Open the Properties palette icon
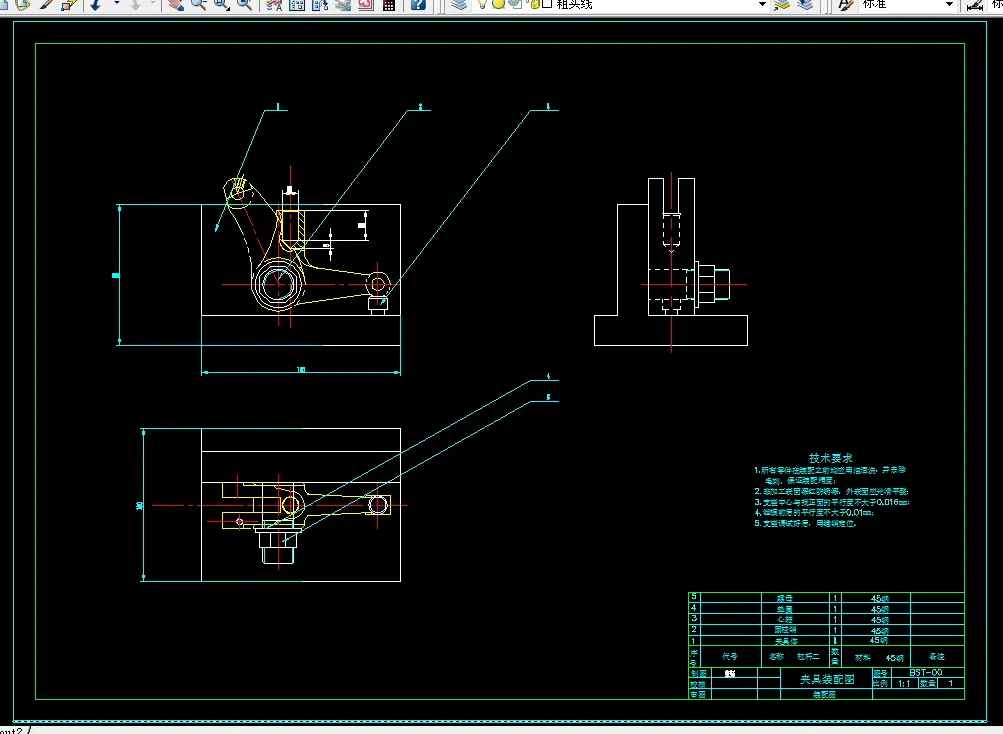The image size is (1003, 734). pyautogui.click(x=274, y=4)
